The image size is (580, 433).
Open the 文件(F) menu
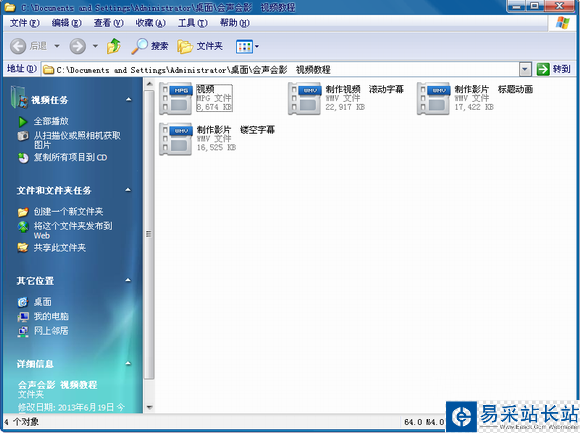24,23
